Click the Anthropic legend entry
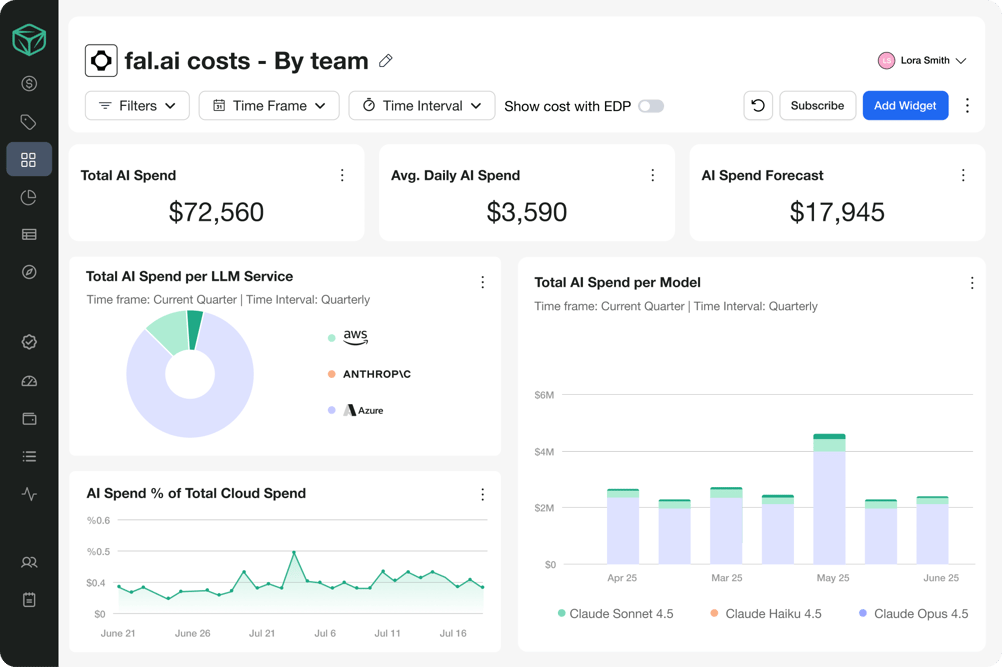The width and height of the screenshot is (1002, 667). coord(369,374)
